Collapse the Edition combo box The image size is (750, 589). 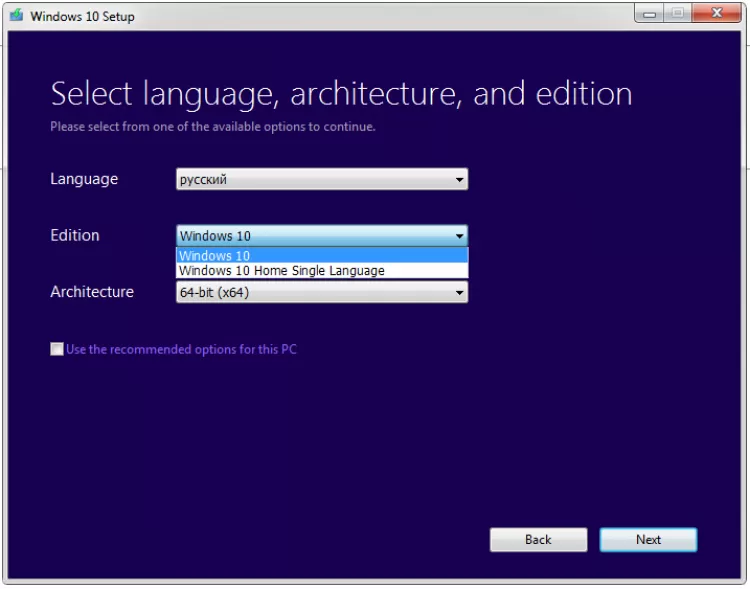[x=322, y=236]
